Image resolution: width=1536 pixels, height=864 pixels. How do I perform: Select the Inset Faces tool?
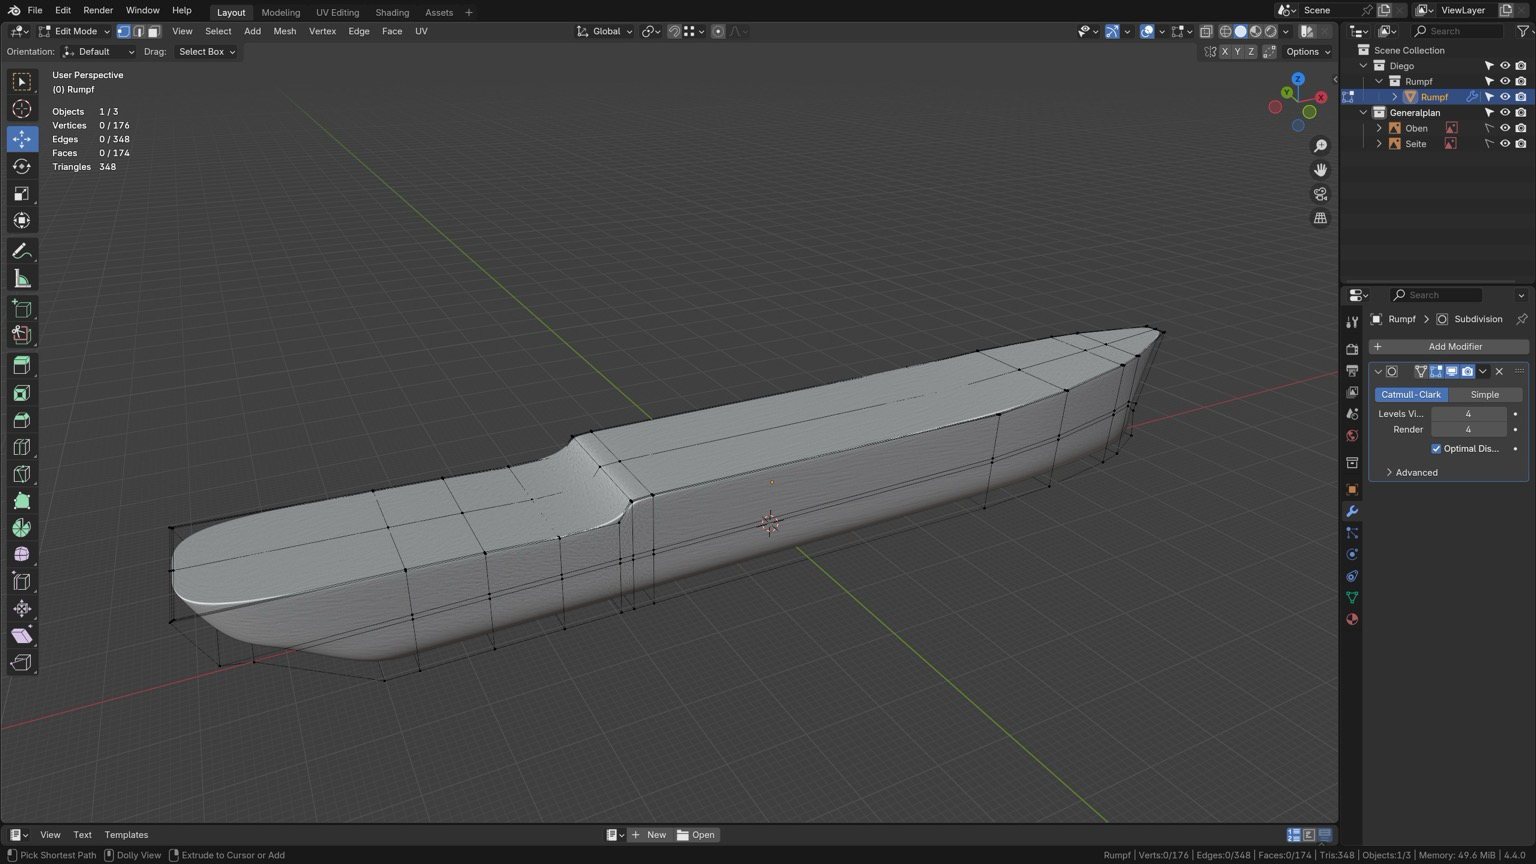click(x=22, y=393)
